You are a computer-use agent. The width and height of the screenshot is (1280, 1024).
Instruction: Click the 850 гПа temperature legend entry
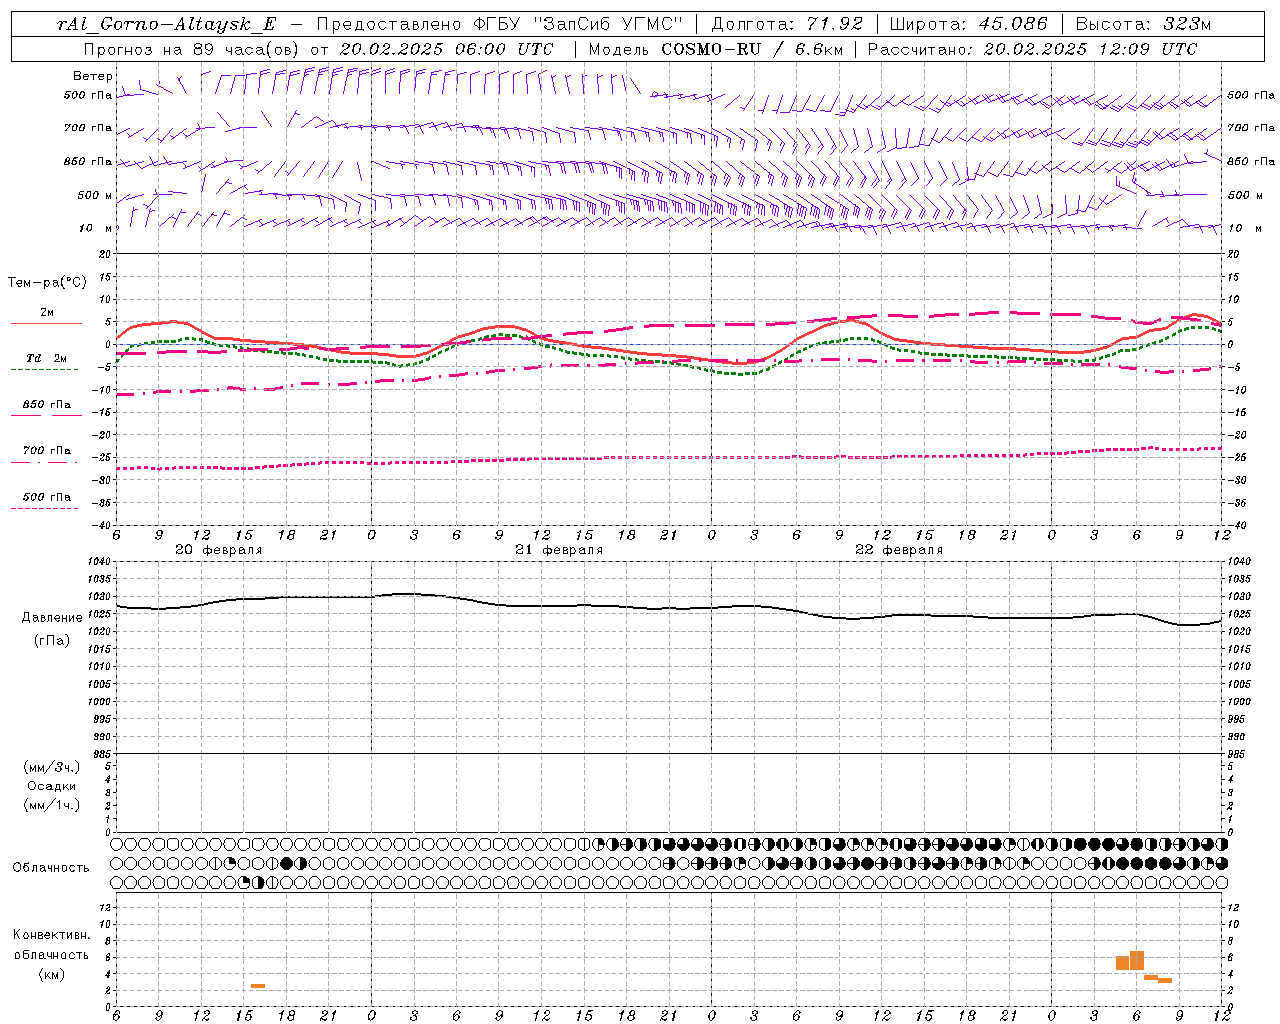click(46, 405)
